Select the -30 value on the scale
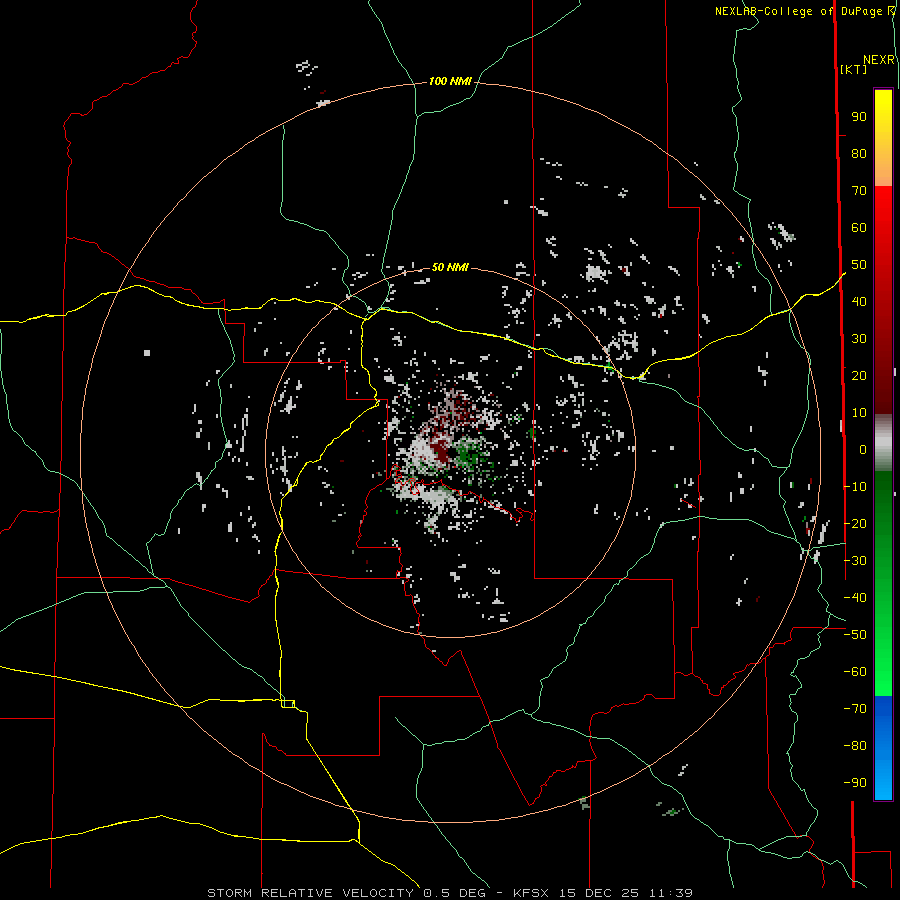 tap(855, 561)
